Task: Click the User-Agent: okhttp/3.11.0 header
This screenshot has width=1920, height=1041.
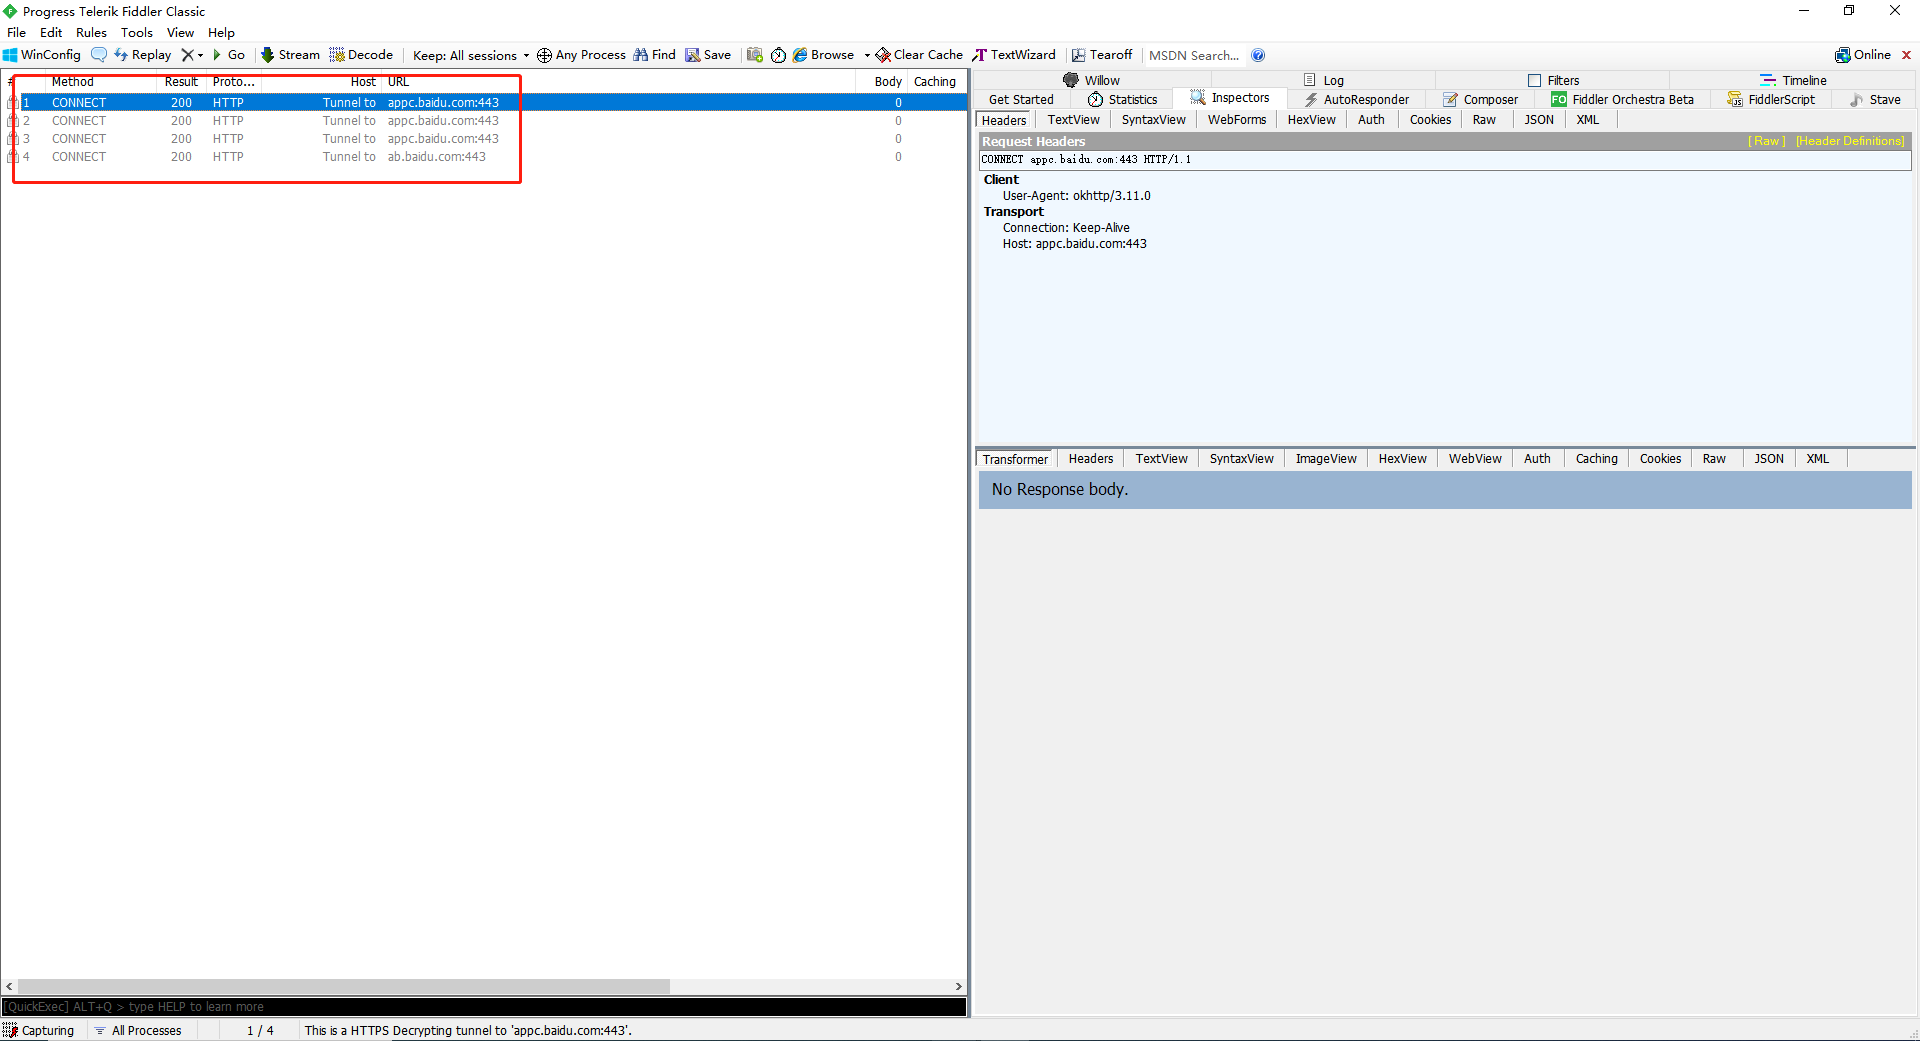Action: pyautogui.click(x=1076, y=196)
